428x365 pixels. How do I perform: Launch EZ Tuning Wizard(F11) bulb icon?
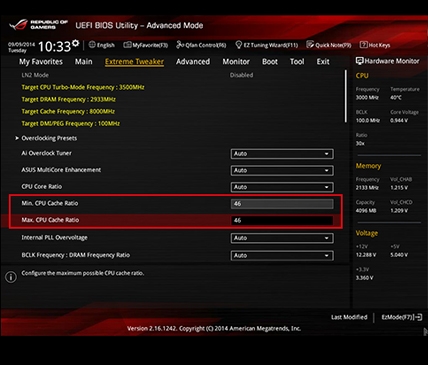(239, 45)
